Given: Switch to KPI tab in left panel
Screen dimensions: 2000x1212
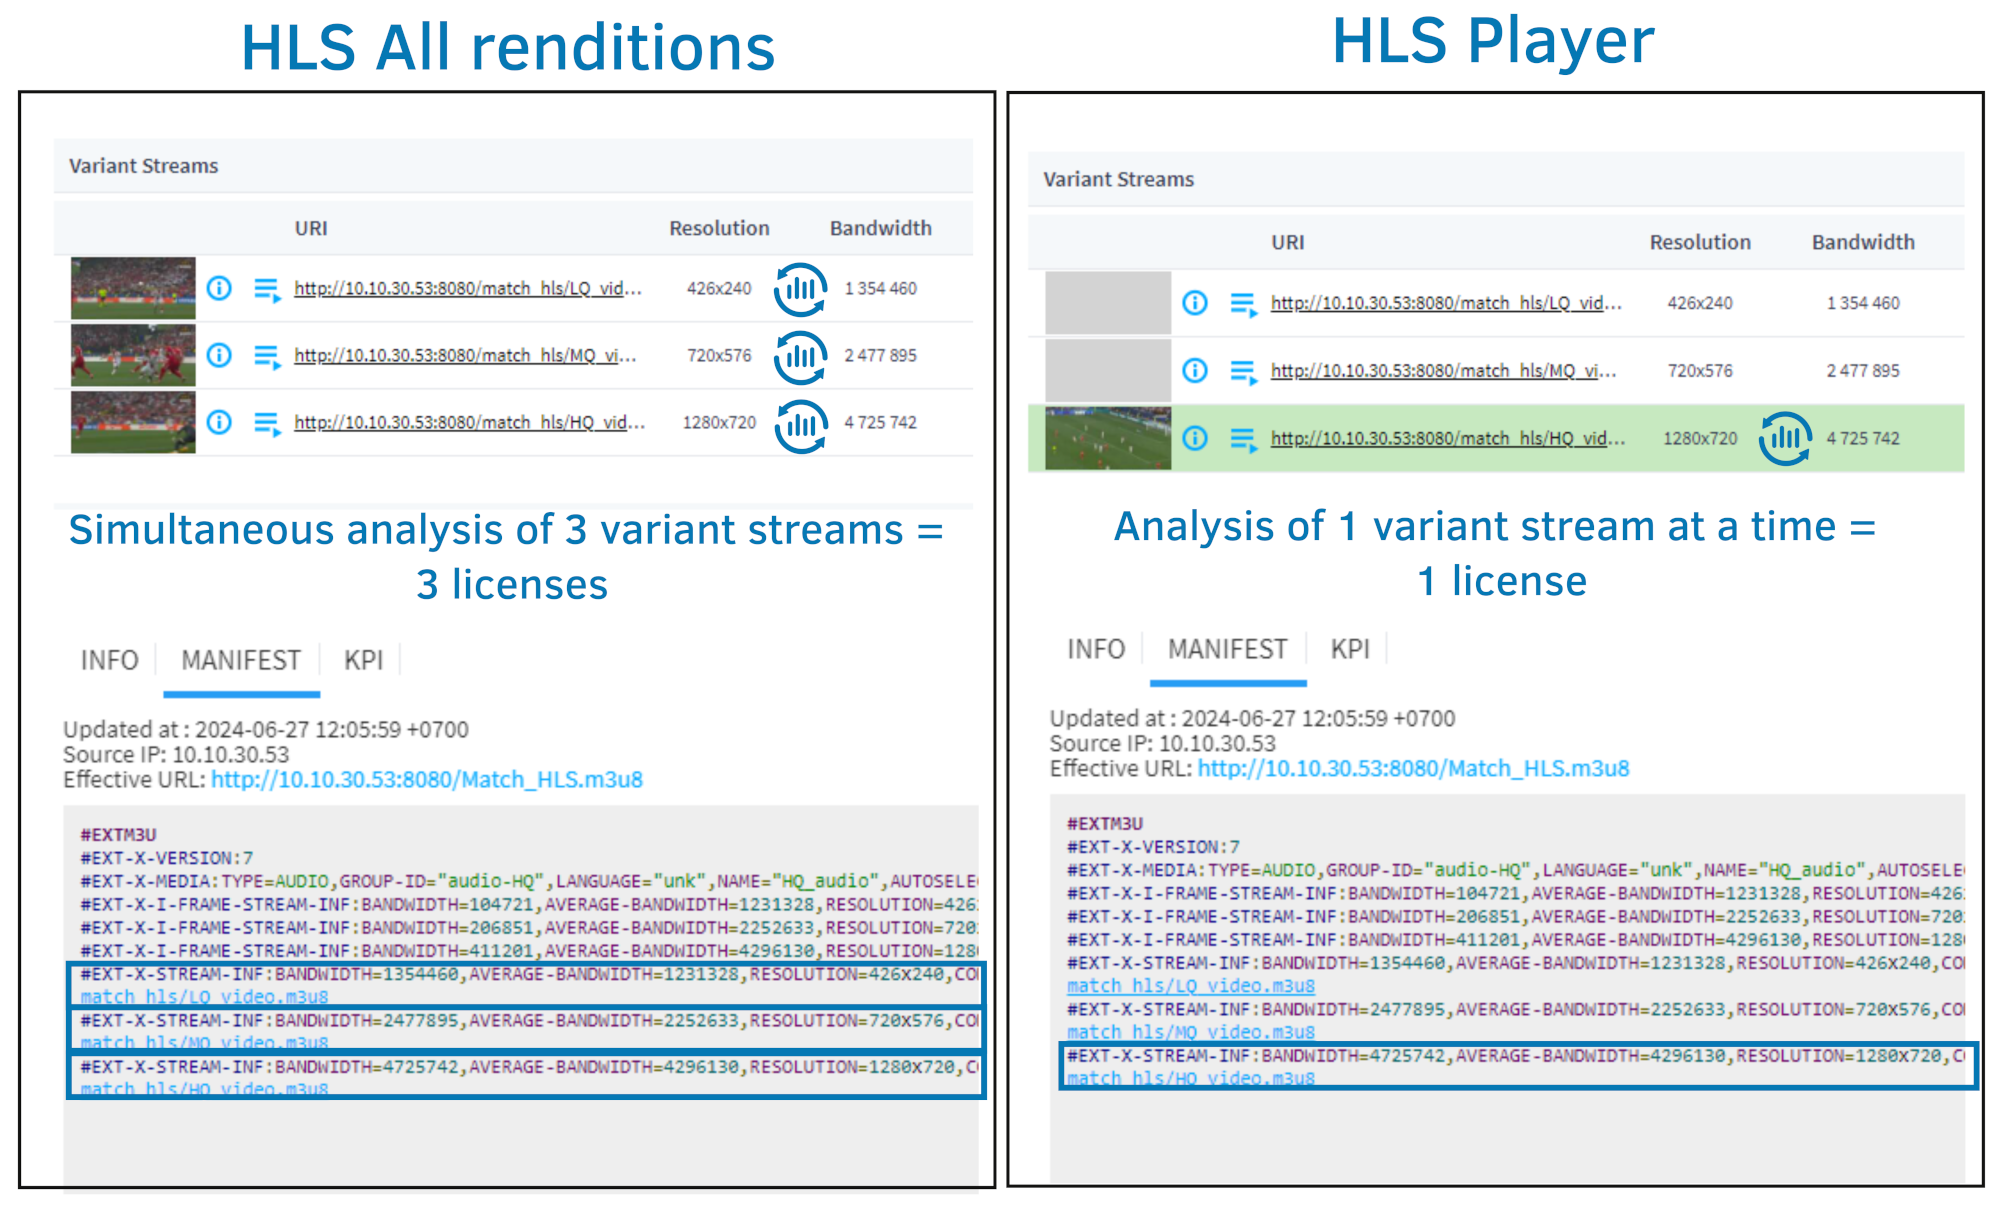Looking at the screenshot, I should pyautogui.click(x=363, y=660).
